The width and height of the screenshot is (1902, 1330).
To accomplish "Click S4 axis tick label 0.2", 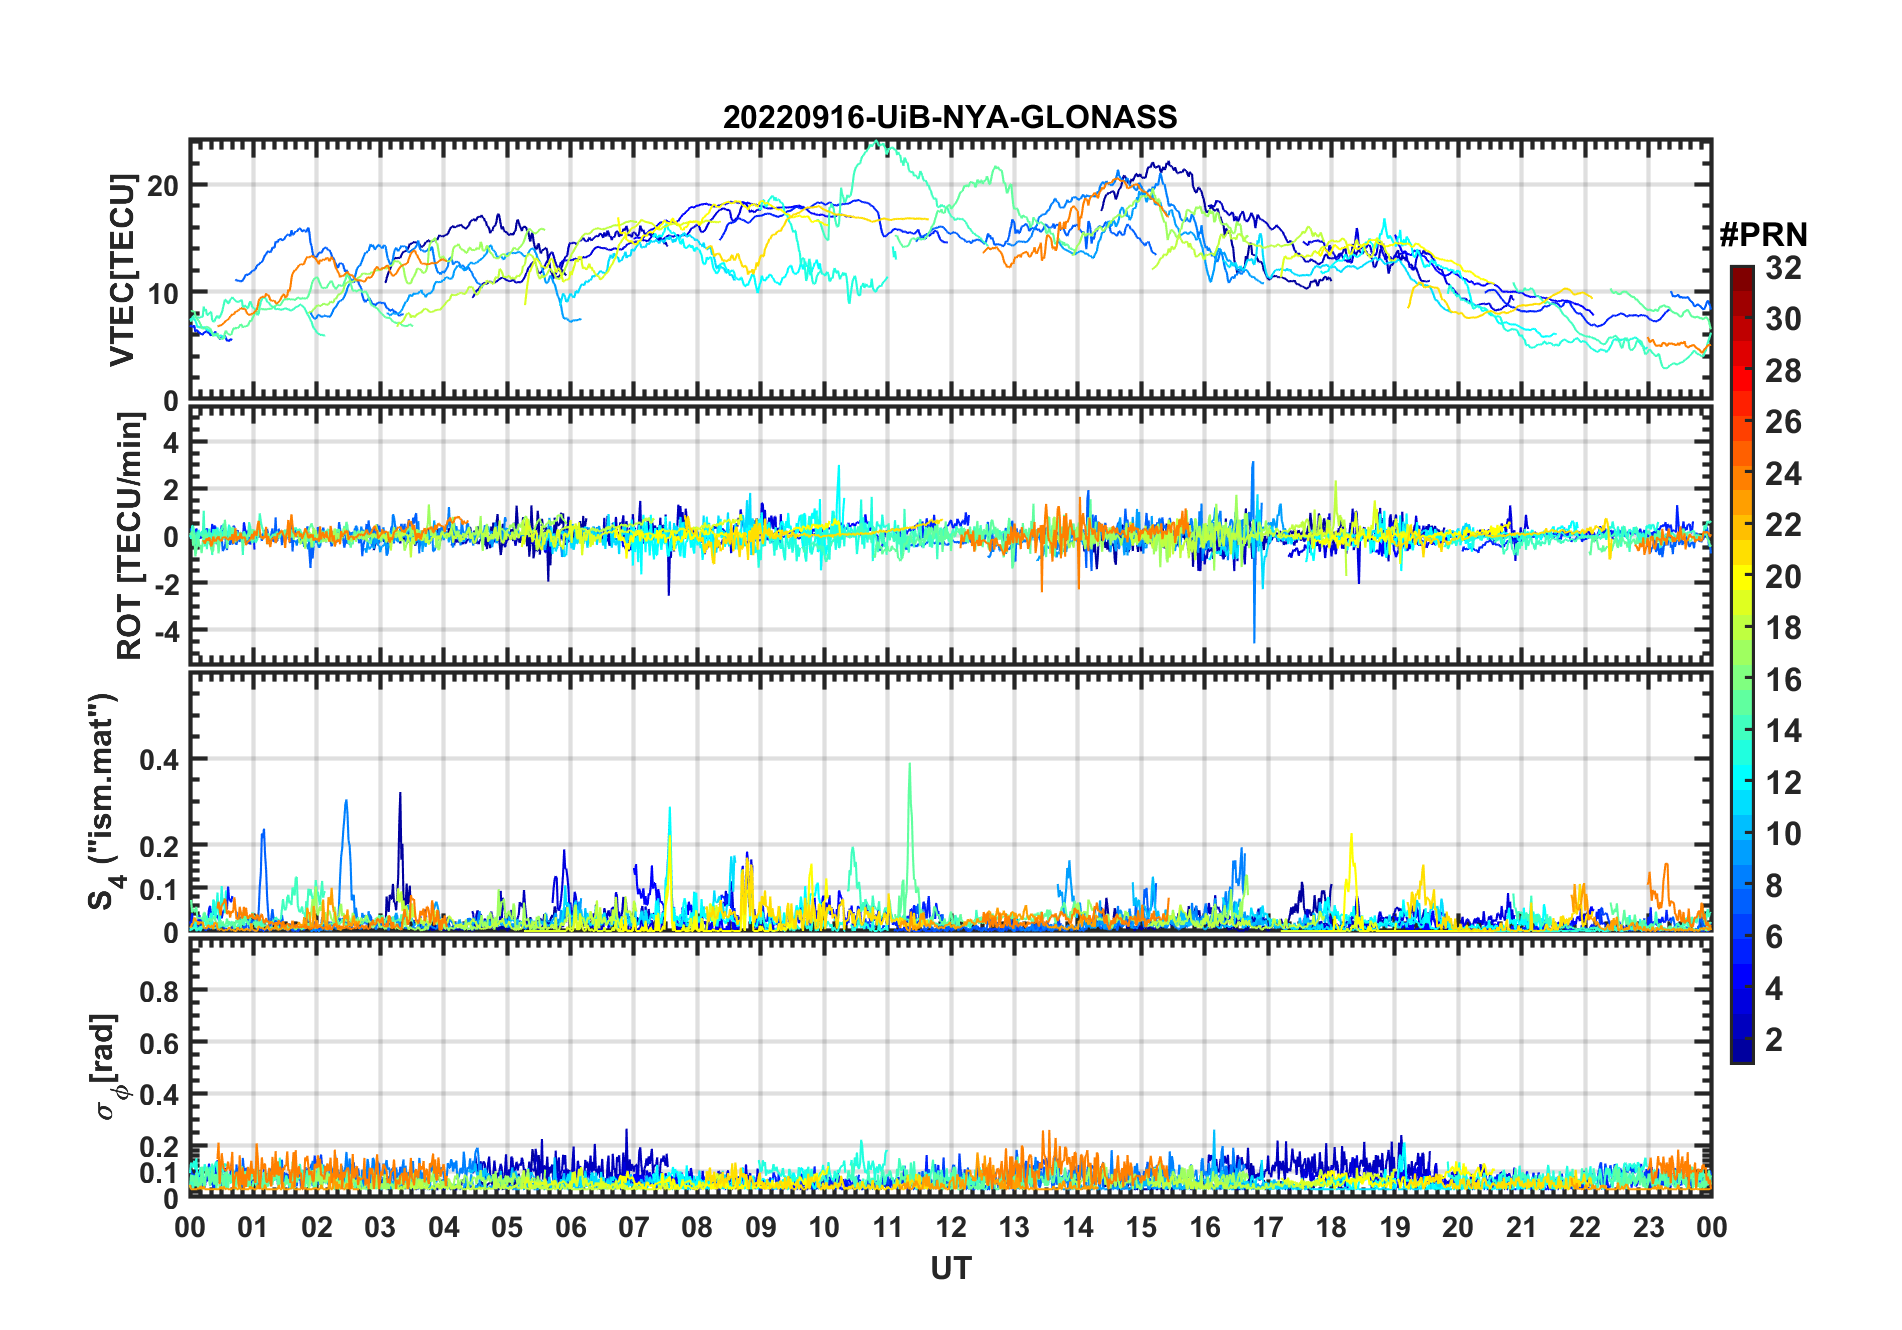I will pos(159,847).
